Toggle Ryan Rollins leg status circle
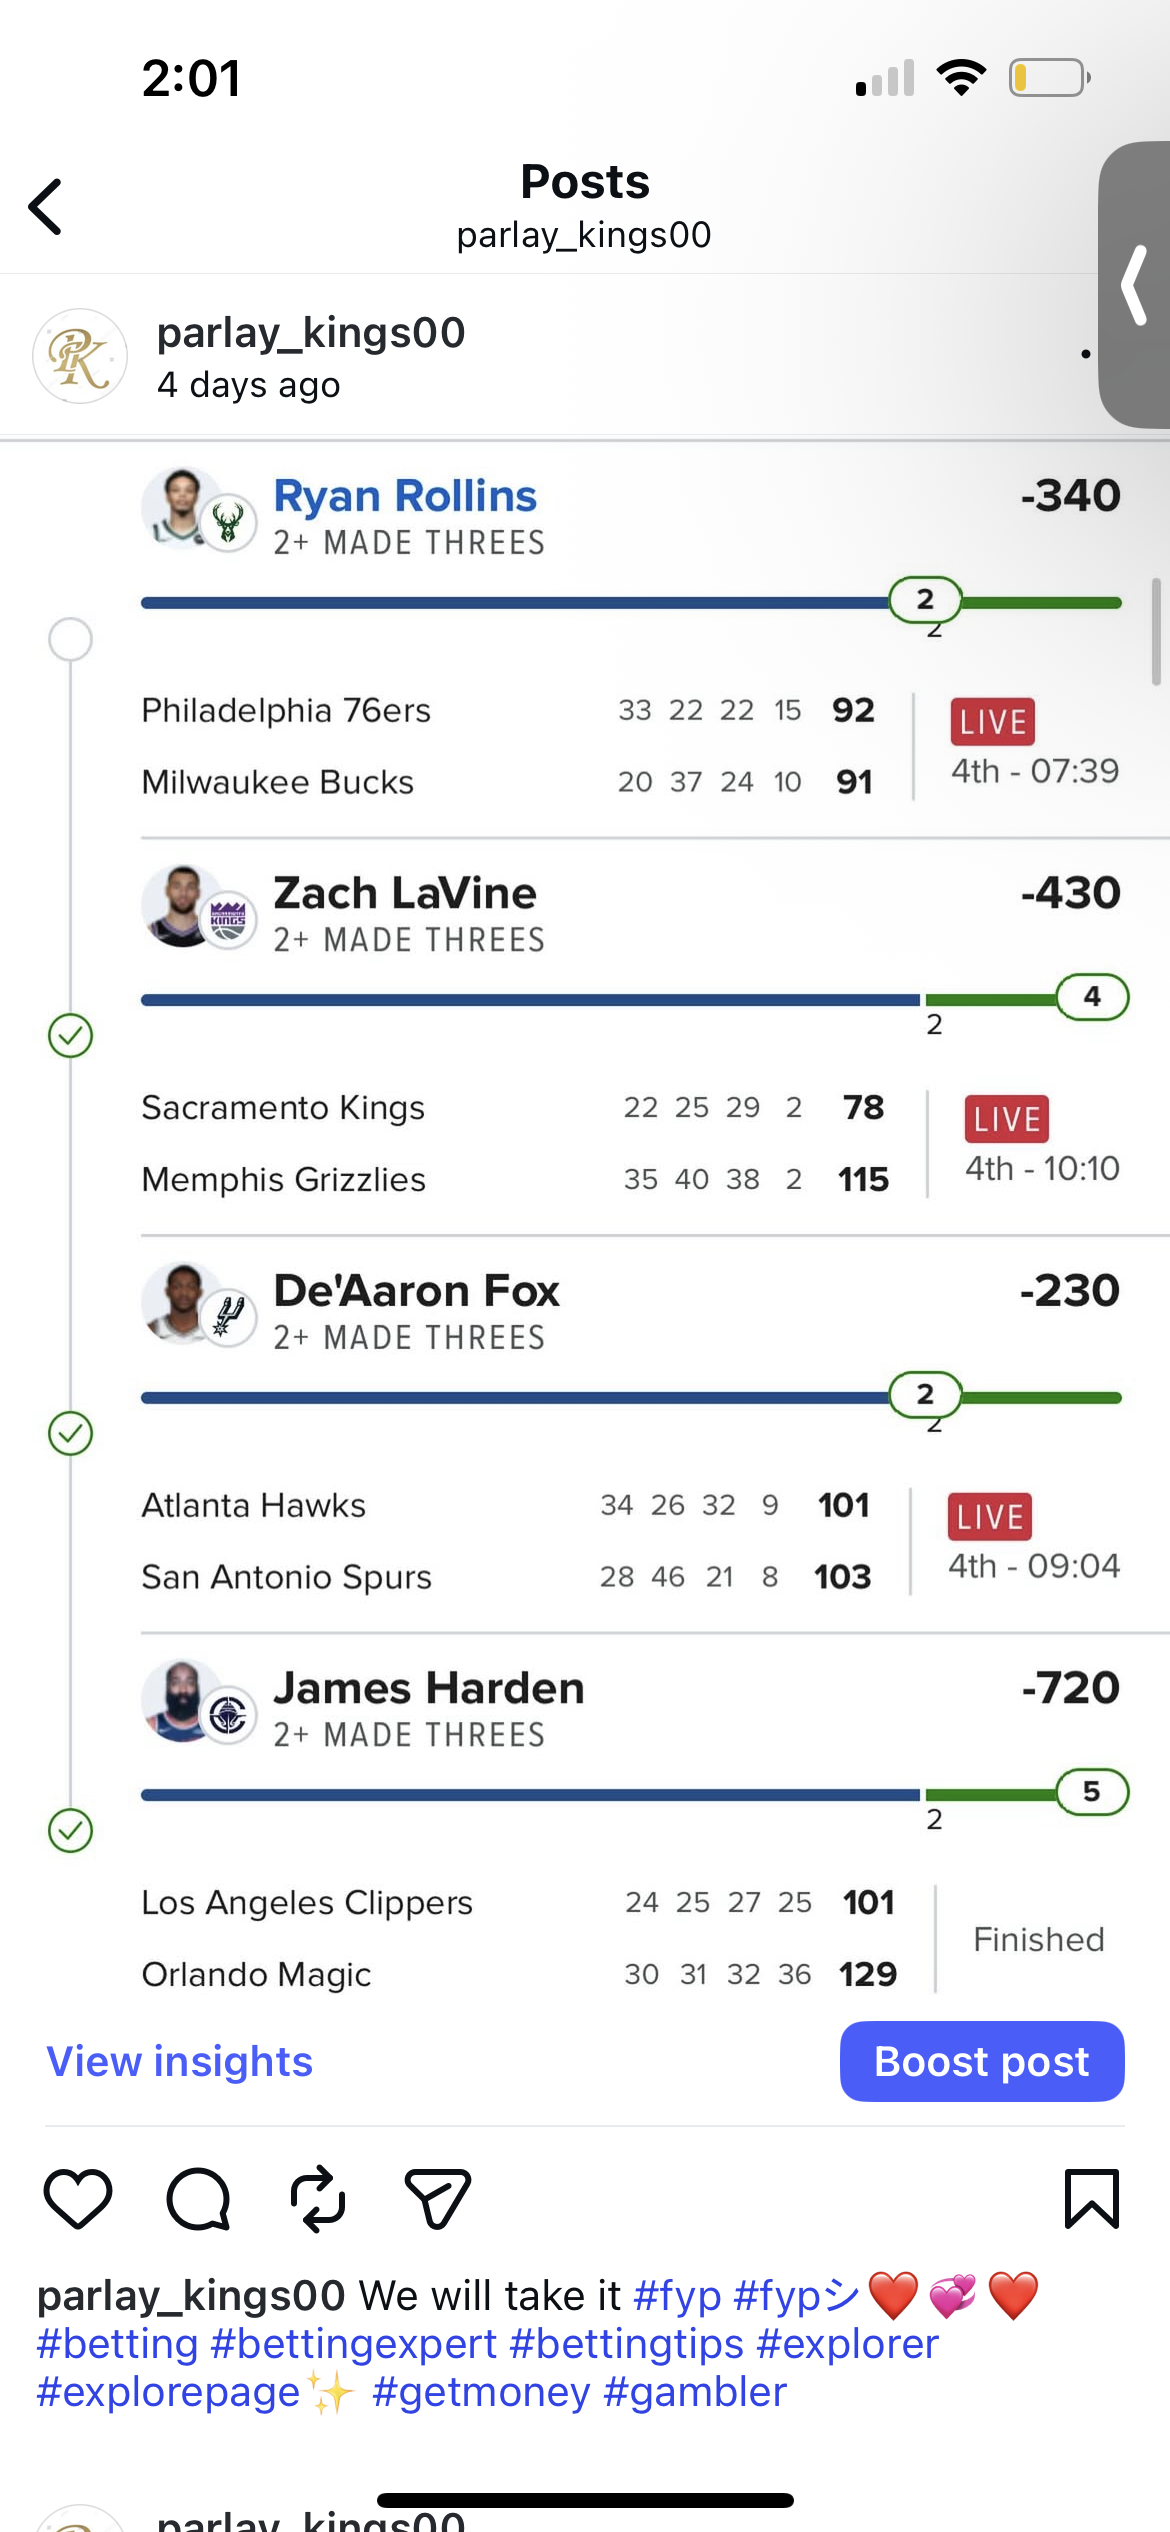This screenshot has width=1170, height=2532. (x=71, y=639)
